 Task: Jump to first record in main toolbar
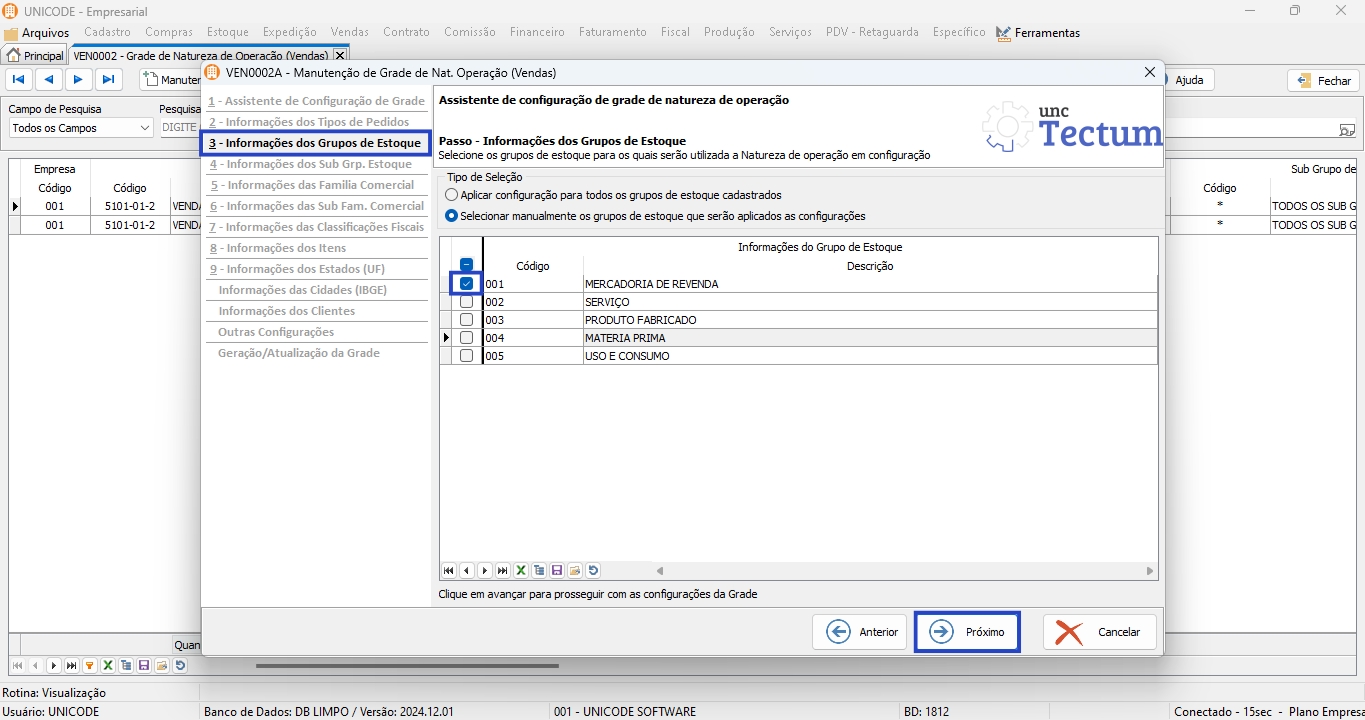[x=19, y=80]
